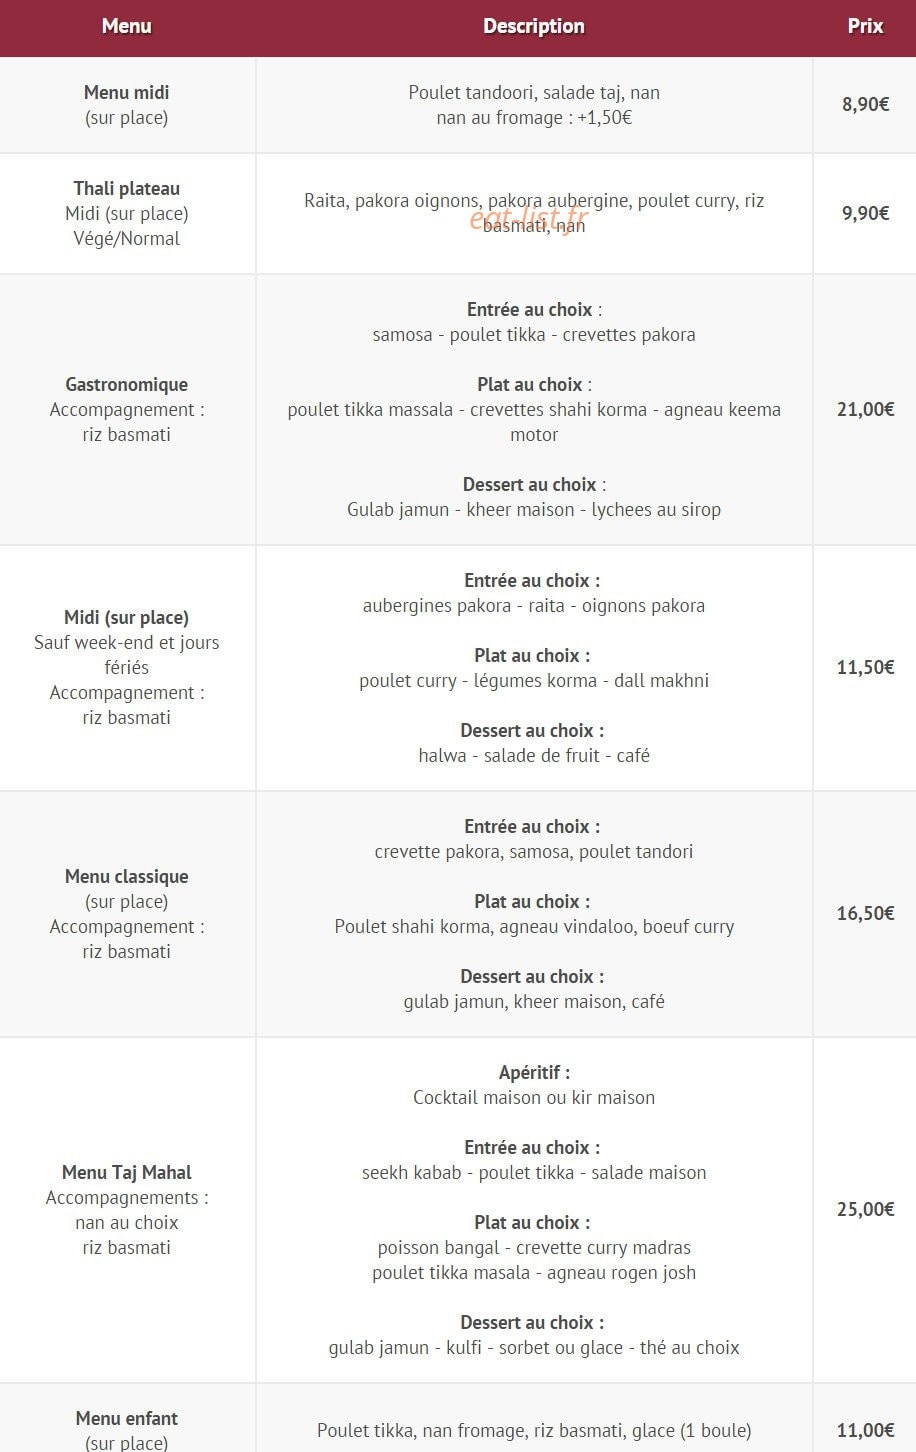The height and width of the screenshot is (1452, 916).
Task: Click the 8,90€ price
Action: coord(865,104)
